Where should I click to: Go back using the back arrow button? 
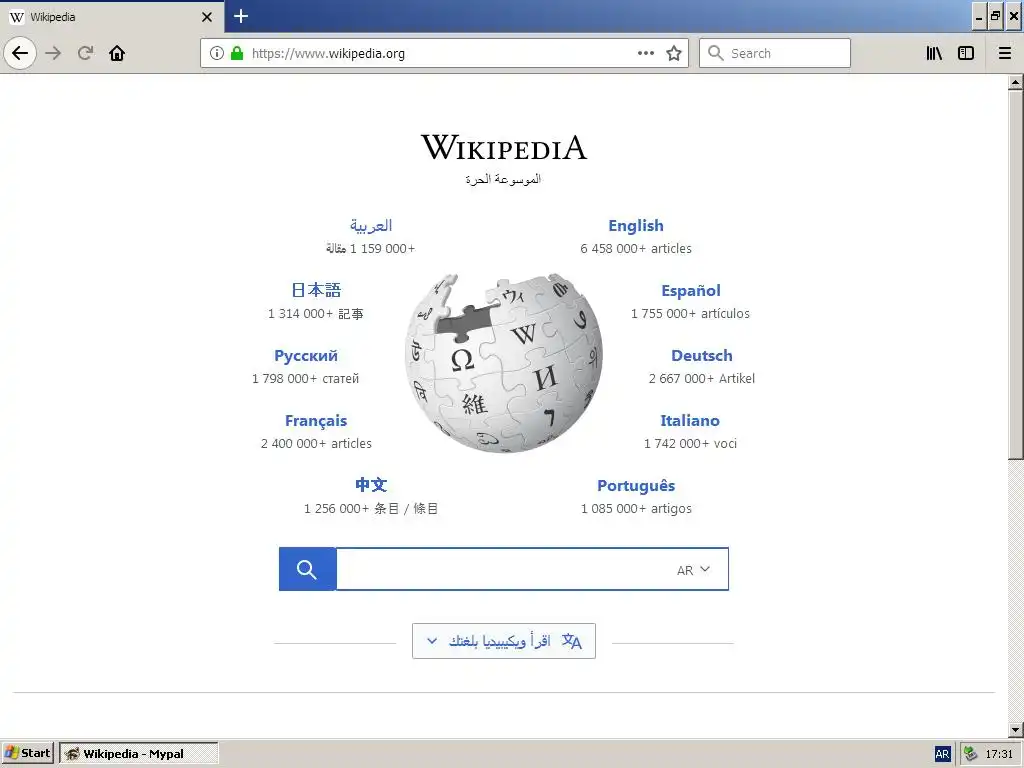point(20,53)
